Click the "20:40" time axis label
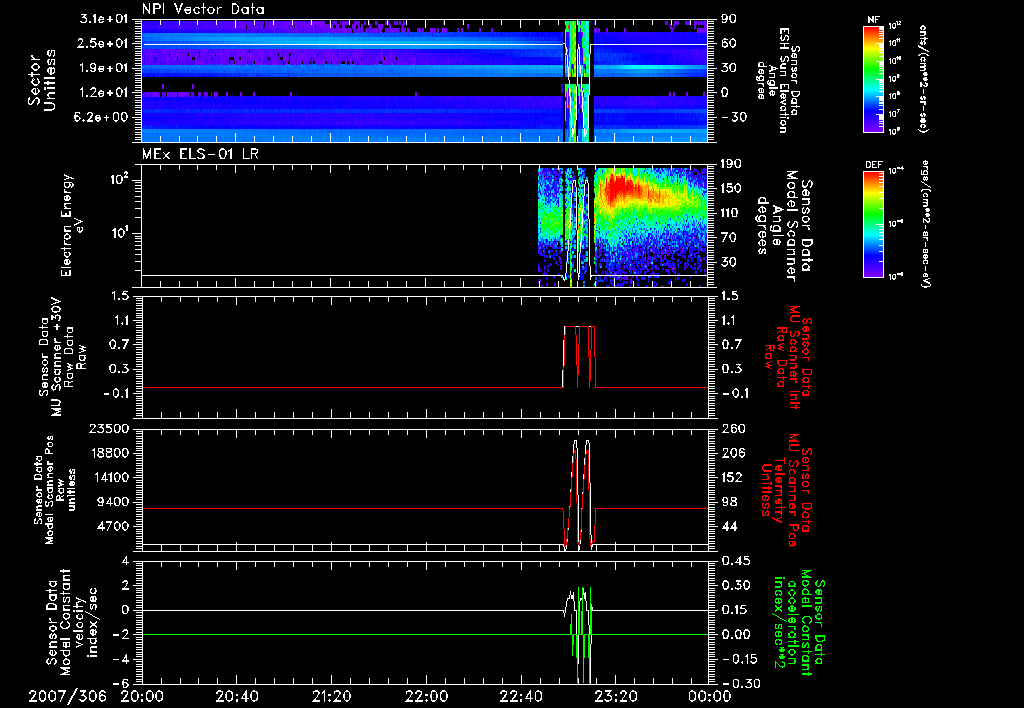 236,697
